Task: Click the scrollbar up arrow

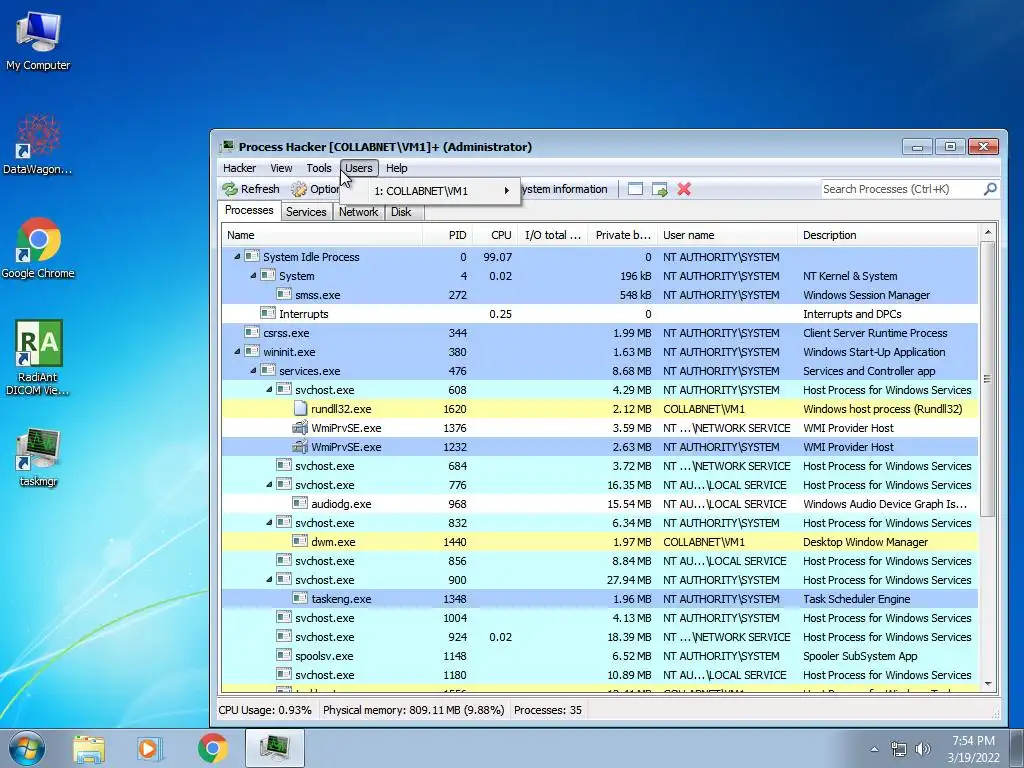Action: click(x=987, y=232)
